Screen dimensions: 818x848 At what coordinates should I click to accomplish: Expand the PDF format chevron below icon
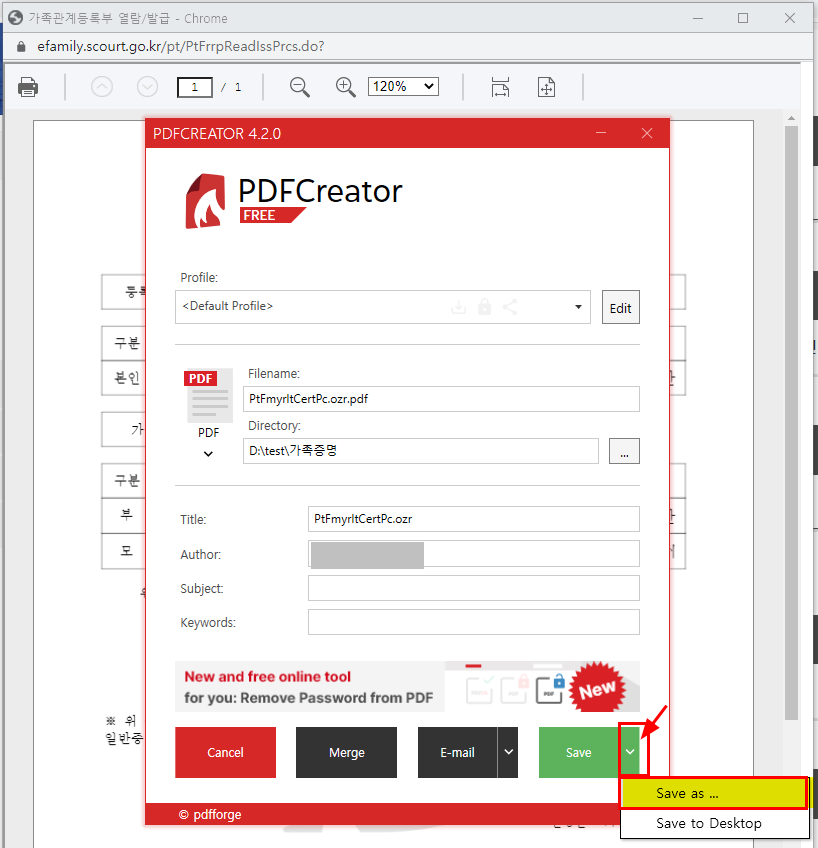(x=208, y=454)
